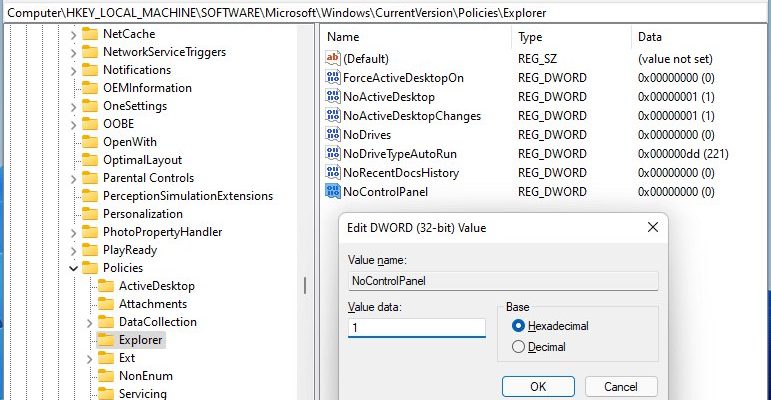Select the NoControlPanel DWORD value icon
771x400 pixels.
coord(333,191)
